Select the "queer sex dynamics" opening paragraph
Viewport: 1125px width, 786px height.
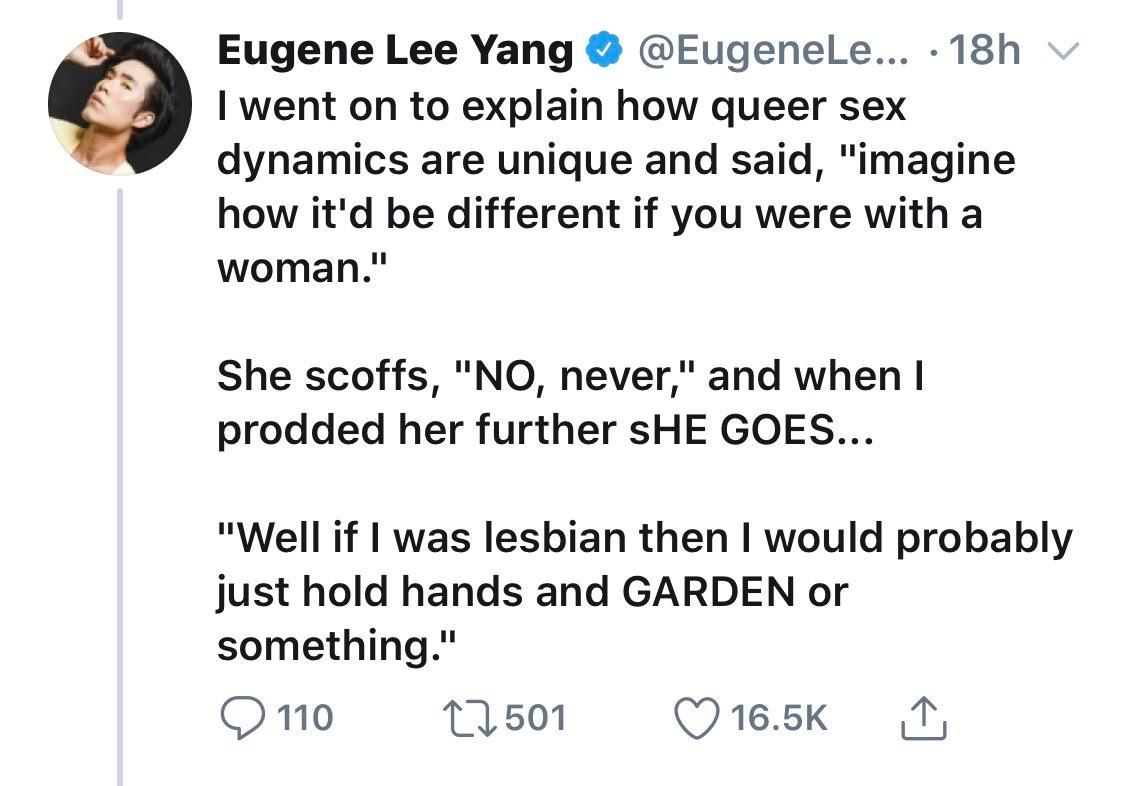point(600,187)
